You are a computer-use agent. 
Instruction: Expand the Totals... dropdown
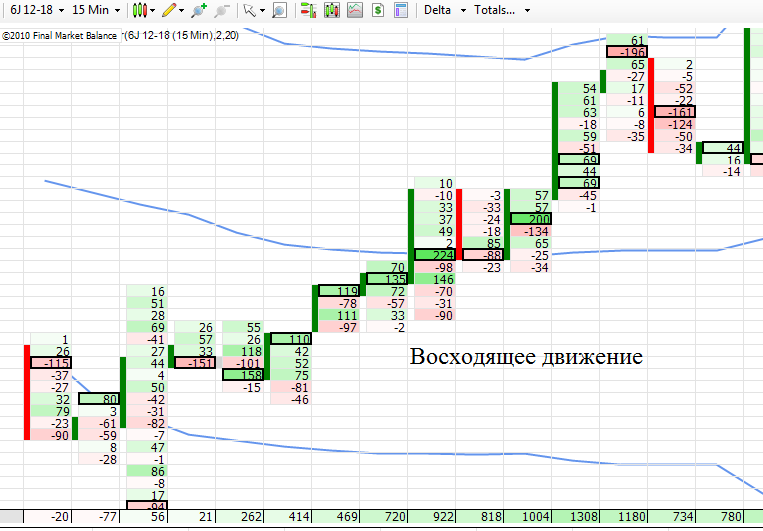tap(502, 10)
